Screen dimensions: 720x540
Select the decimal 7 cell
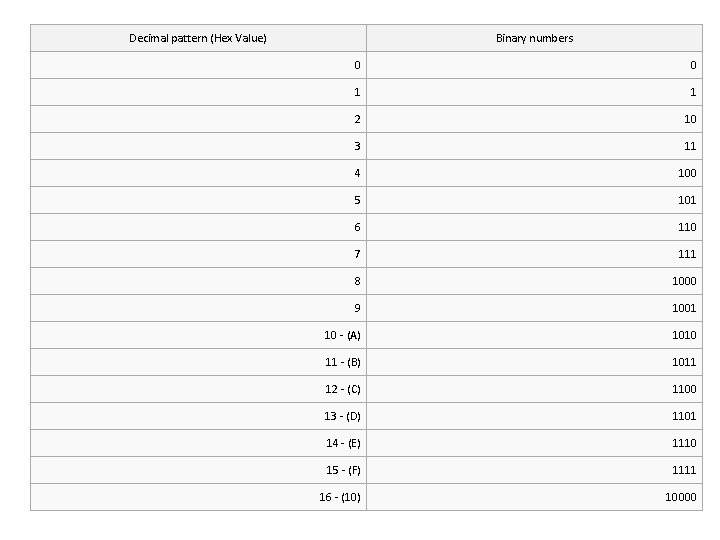click(x=198, y=254)
